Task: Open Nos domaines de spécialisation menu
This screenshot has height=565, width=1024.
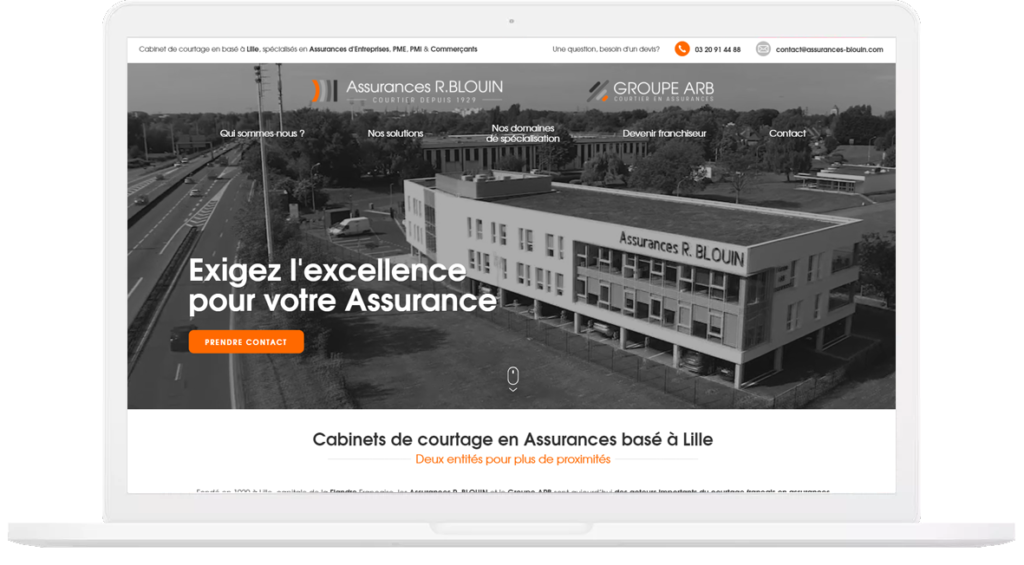Action: click(x=522, y=133)
